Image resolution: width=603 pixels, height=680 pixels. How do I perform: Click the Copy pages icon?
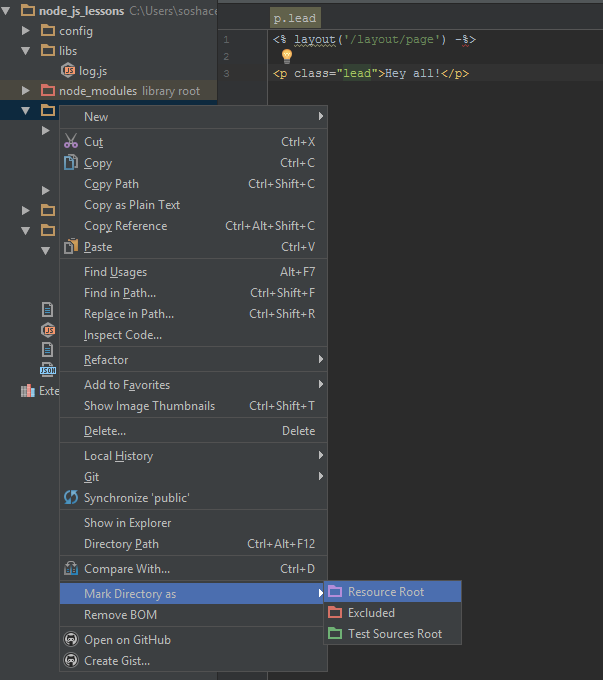pos(71,163)
